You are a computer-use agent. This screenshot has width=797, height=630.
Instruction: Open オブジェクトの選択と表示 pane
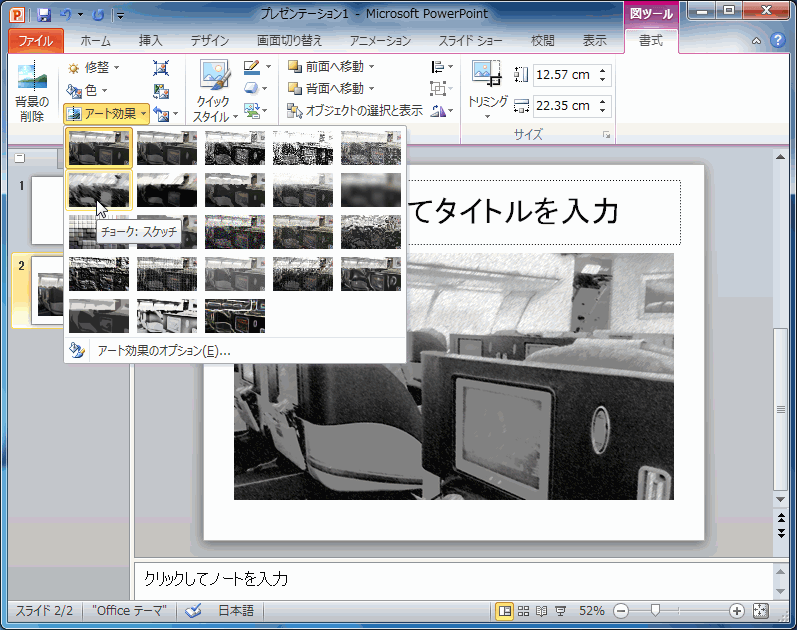point(355,110)
